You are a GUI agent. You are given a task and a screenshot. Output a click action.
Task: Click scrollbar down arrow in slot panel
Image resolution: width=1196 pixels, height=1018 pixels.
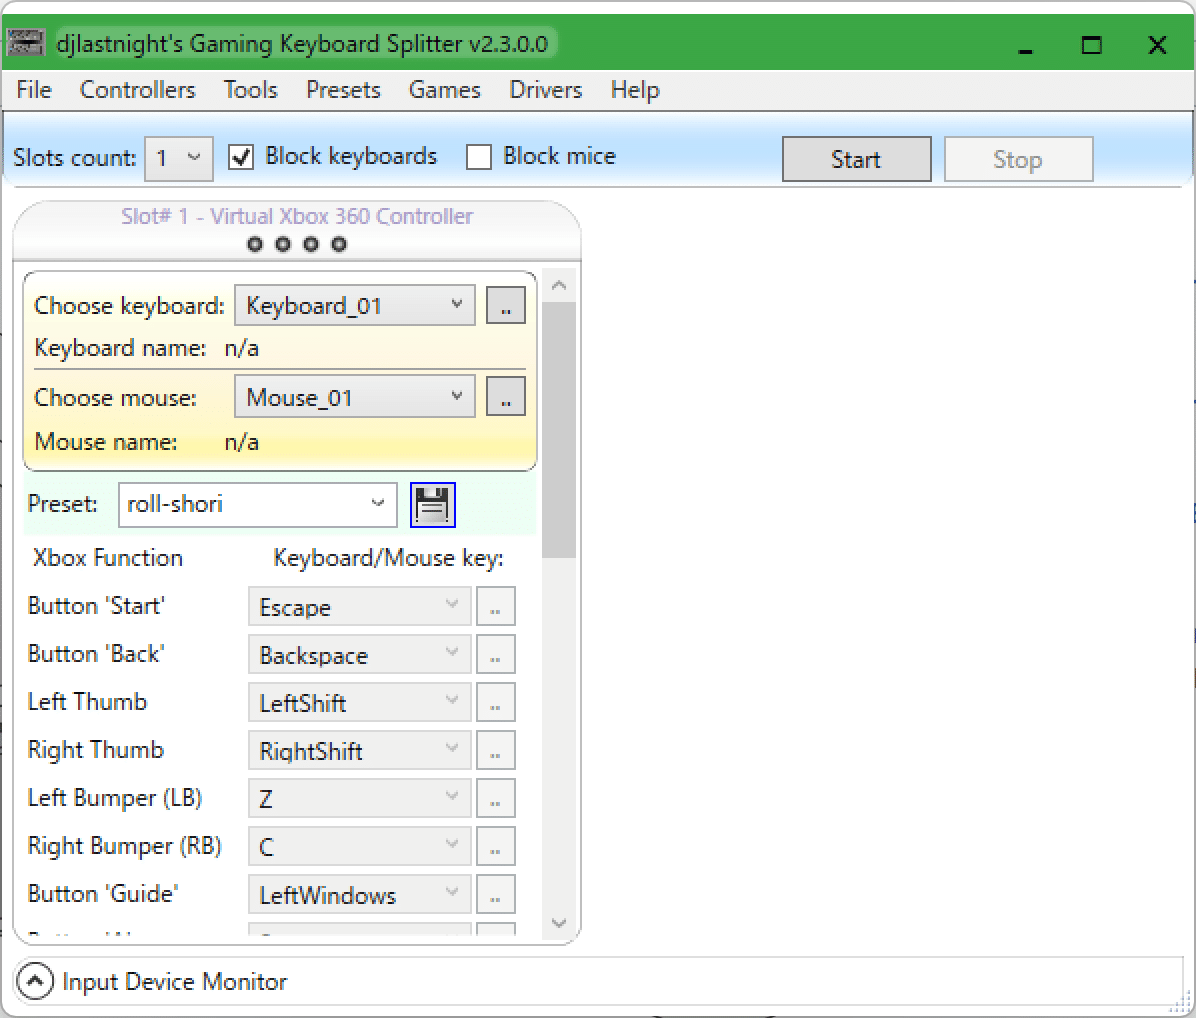point(559,923)
